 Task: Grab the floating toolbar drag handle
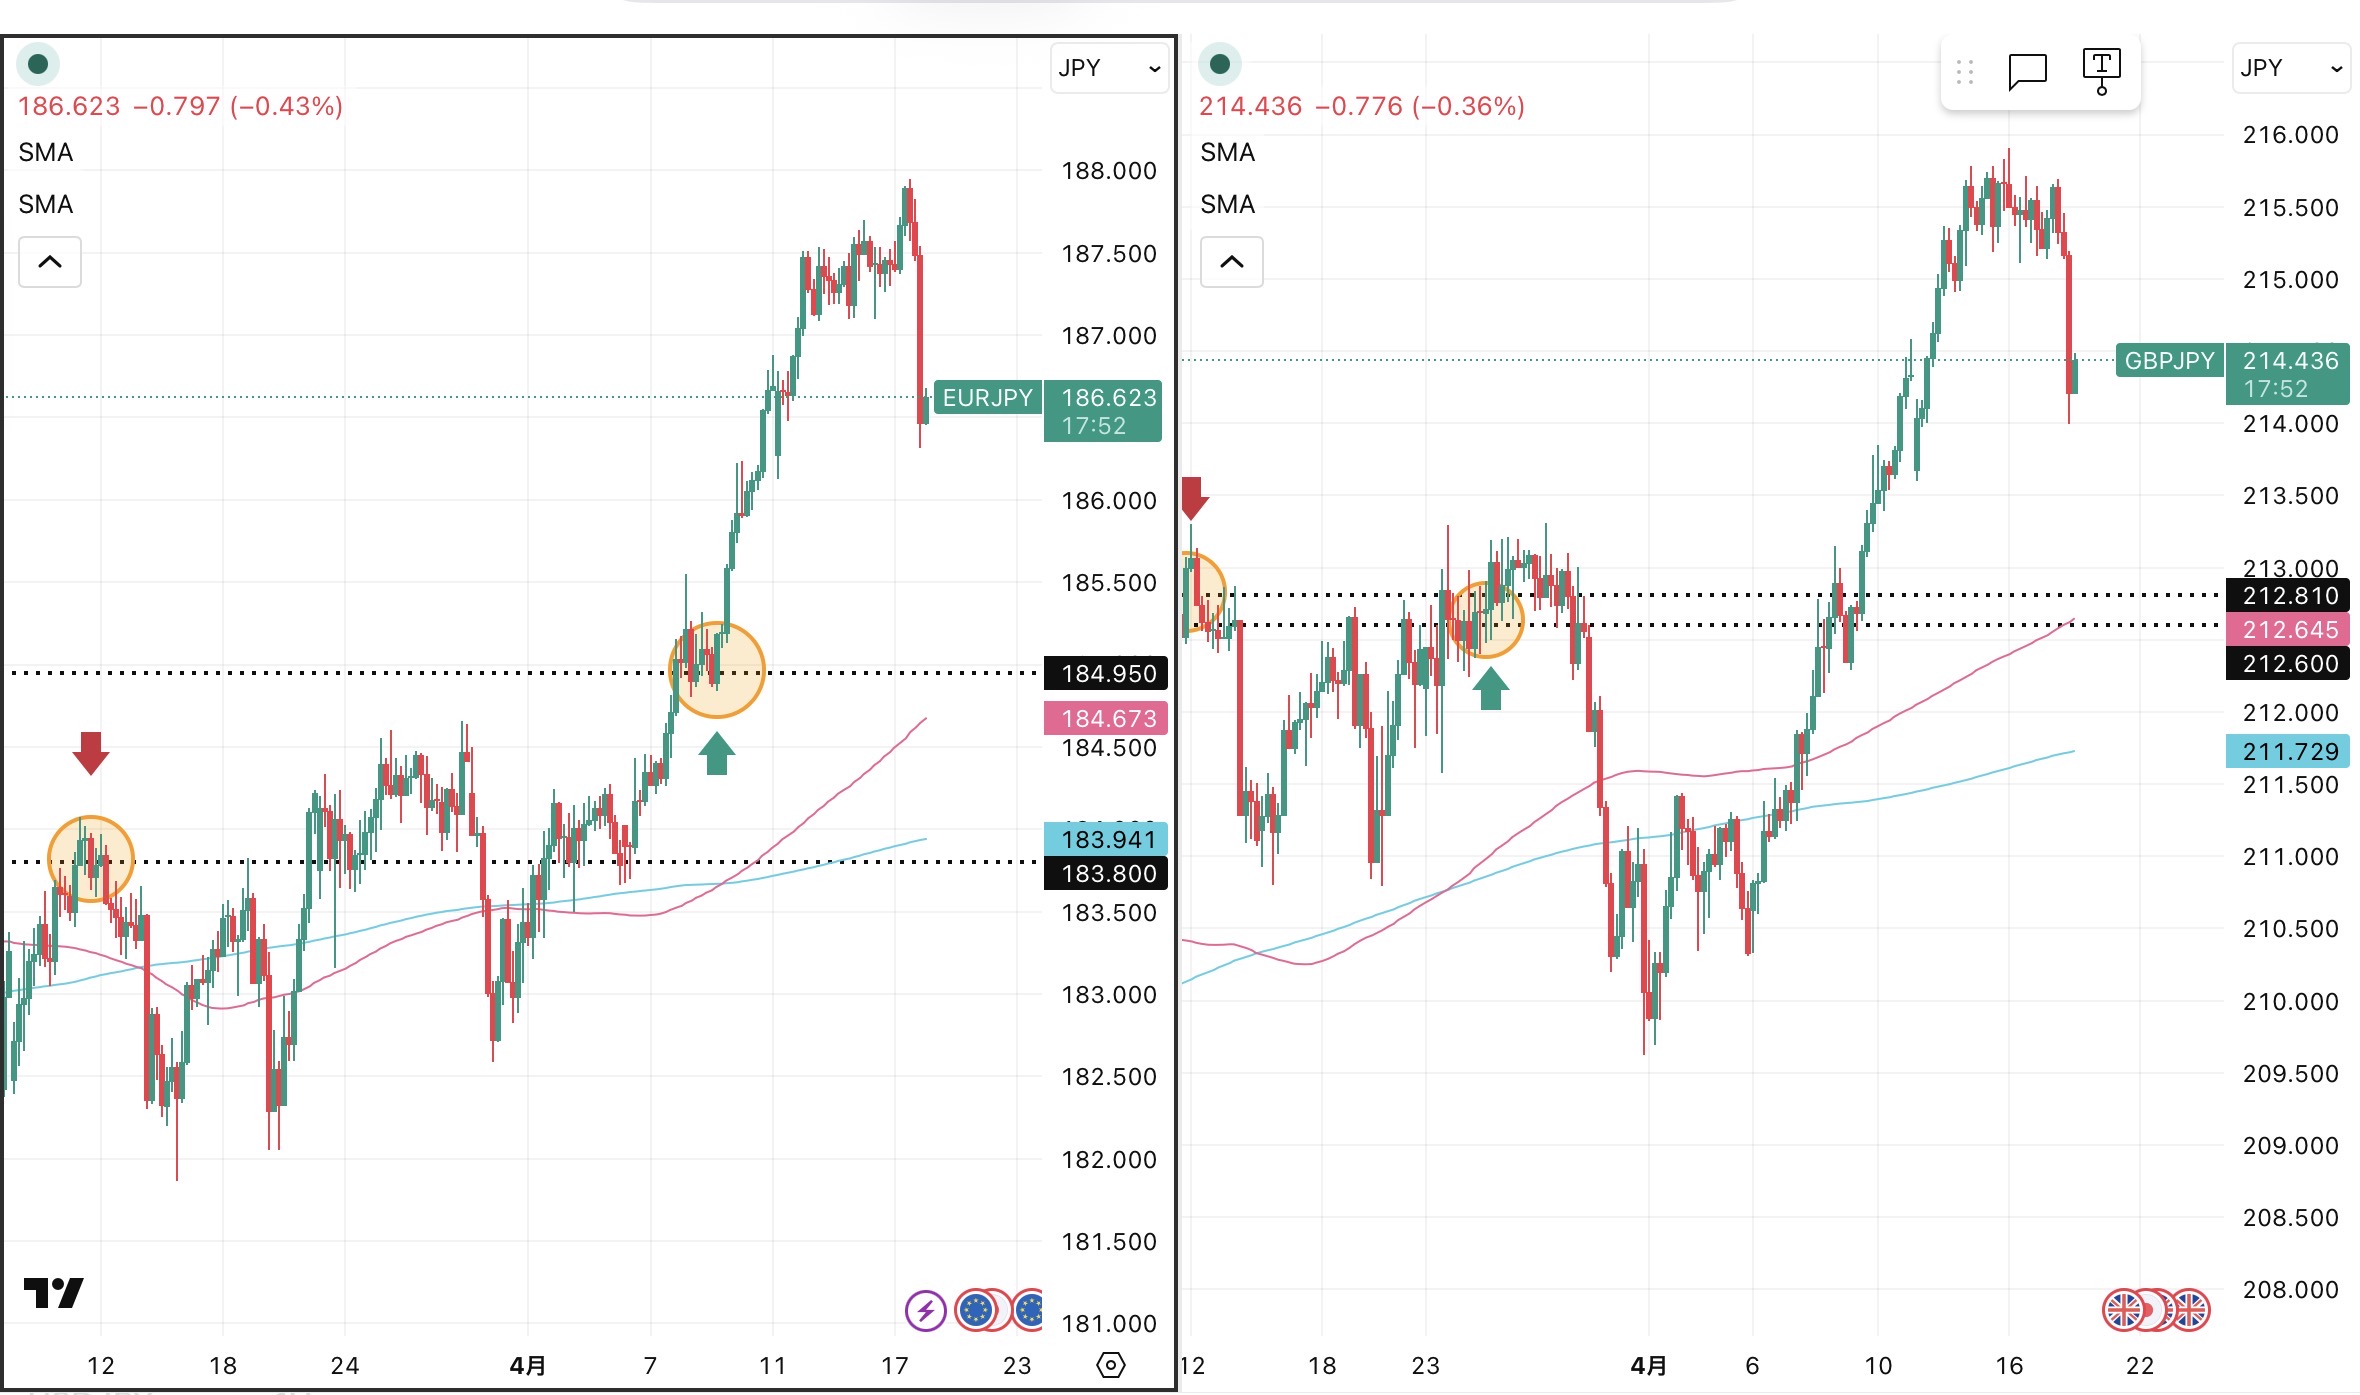pyautogui.click(x=1964, y=71)
